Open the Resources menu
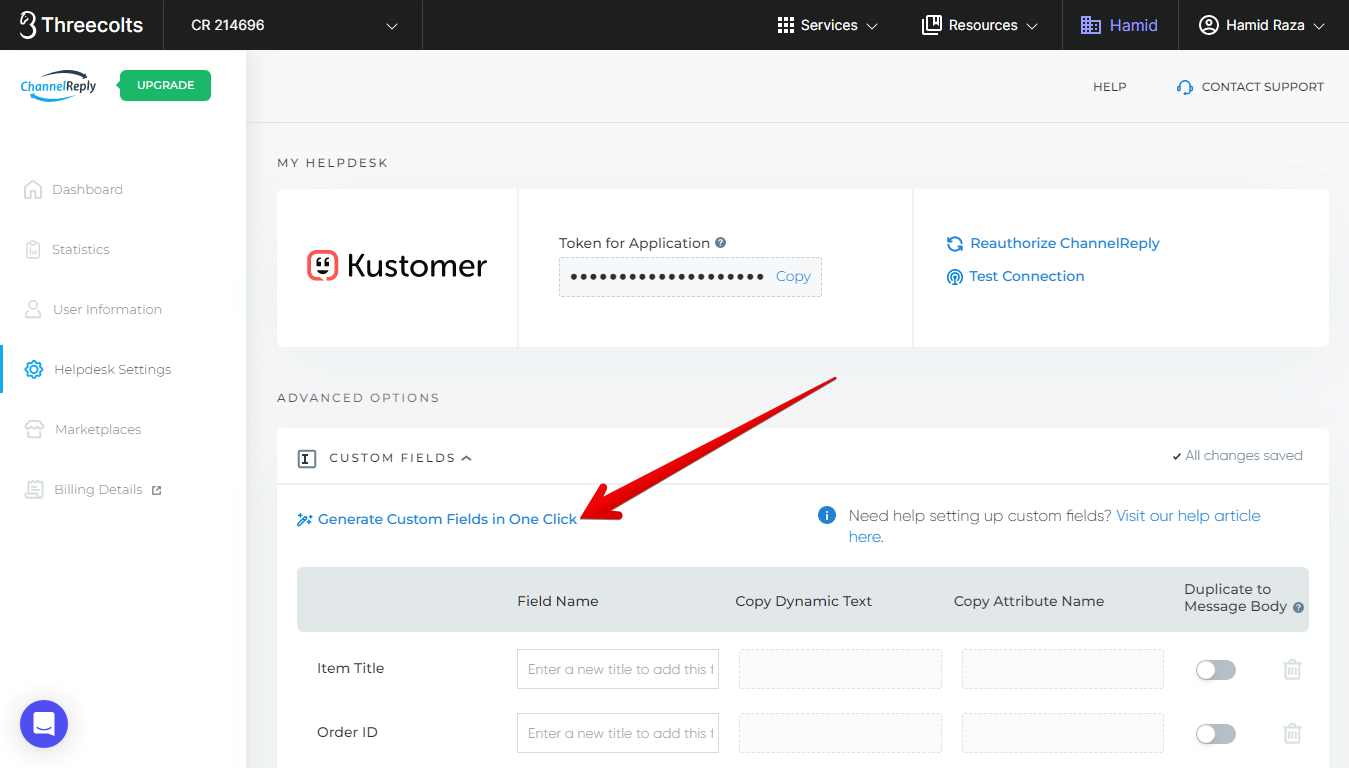This screenshot has width=1349, height=768. (x=980, y=25)
